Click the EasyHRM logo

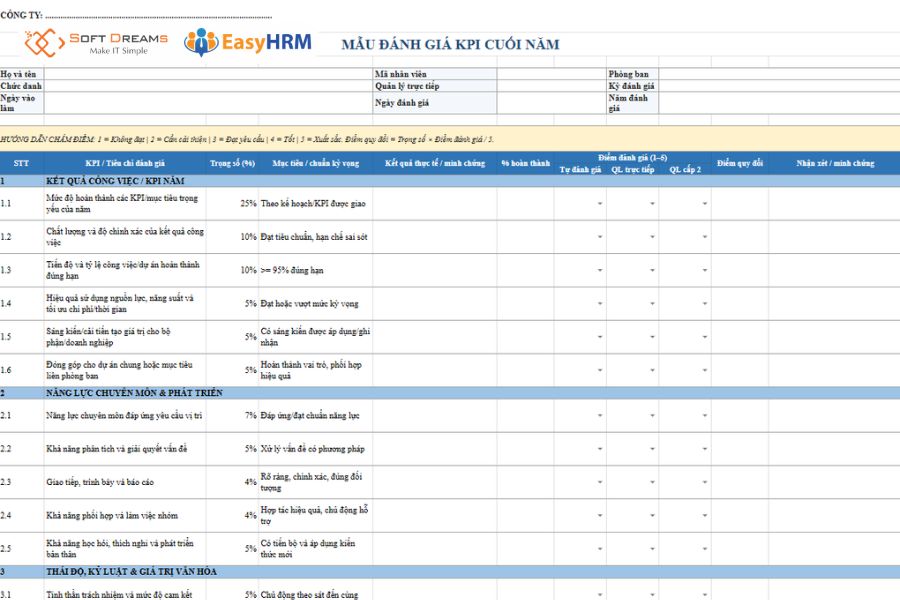(x=248, y=42)
